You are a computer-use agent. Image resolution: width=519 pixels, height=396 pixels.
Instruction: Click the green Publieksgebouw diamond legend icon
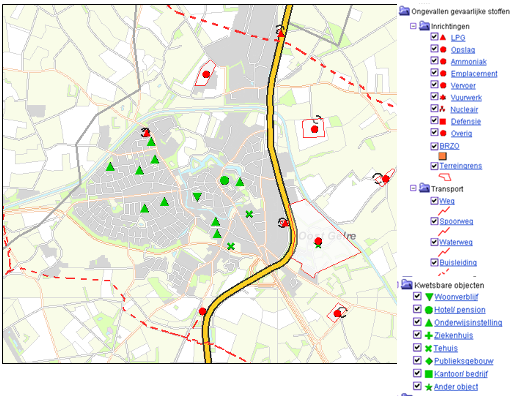429,361
